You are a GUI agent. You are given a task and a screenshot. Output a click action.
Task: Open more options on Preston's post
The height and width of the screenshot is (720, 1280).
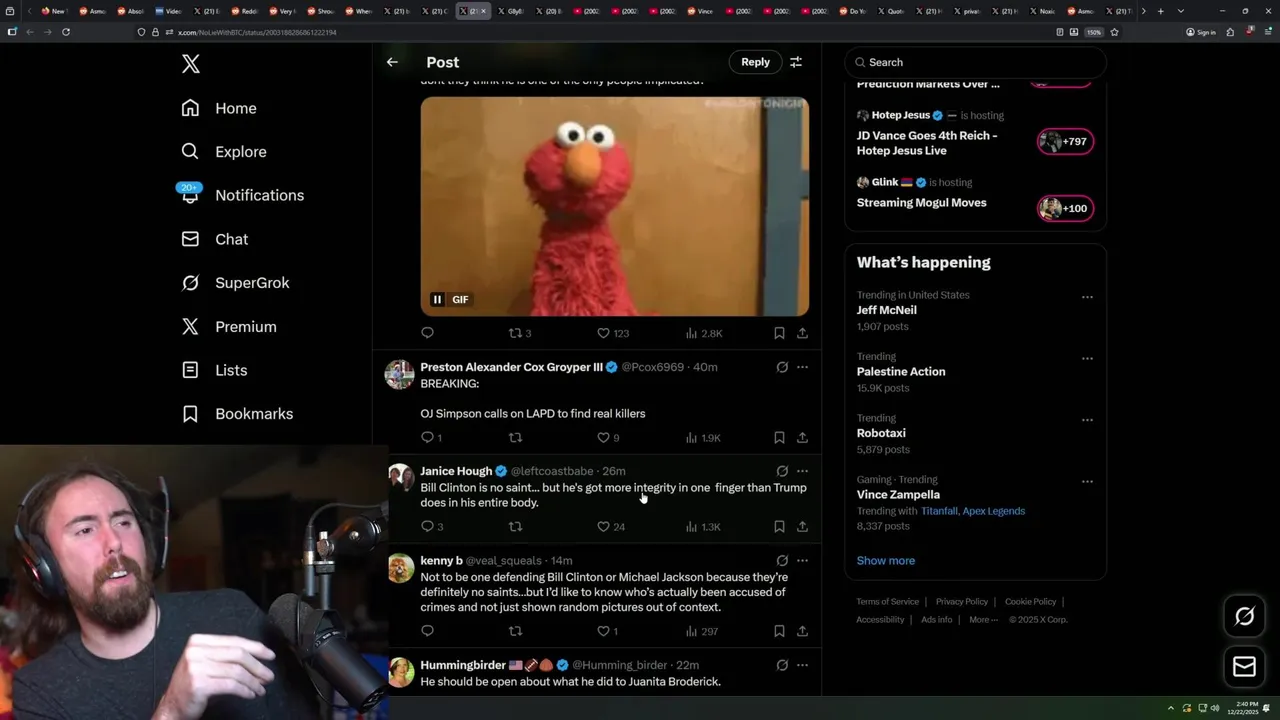point(802,367)
